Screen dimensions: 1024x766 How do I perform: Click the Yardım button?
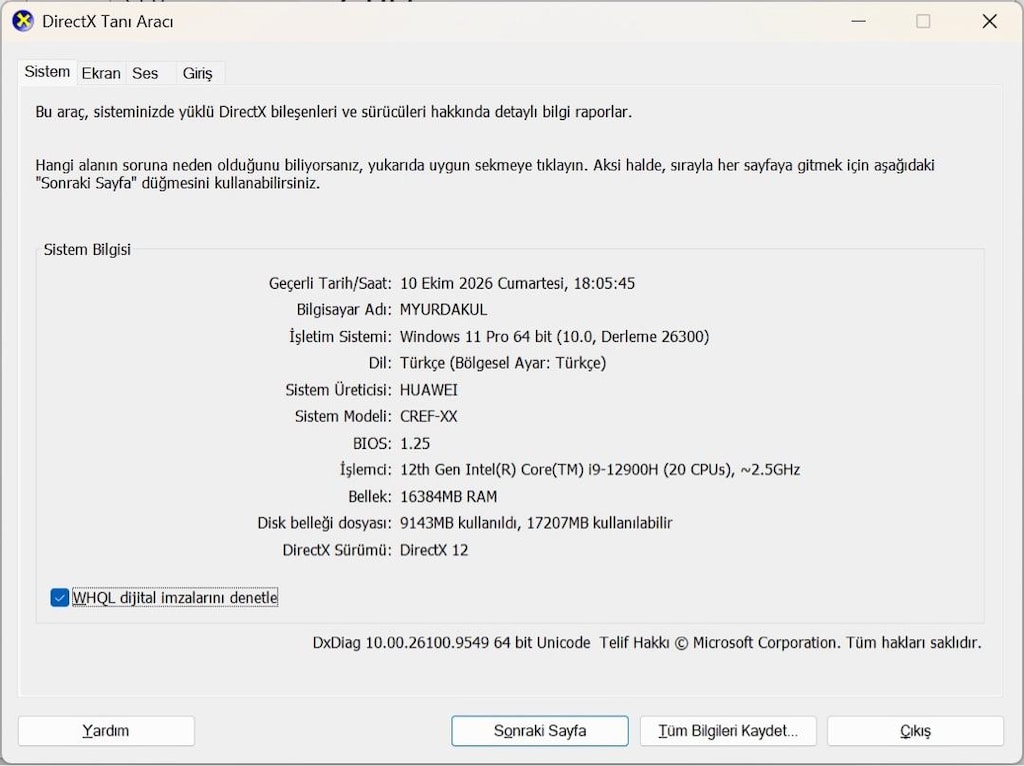(106, 731)
